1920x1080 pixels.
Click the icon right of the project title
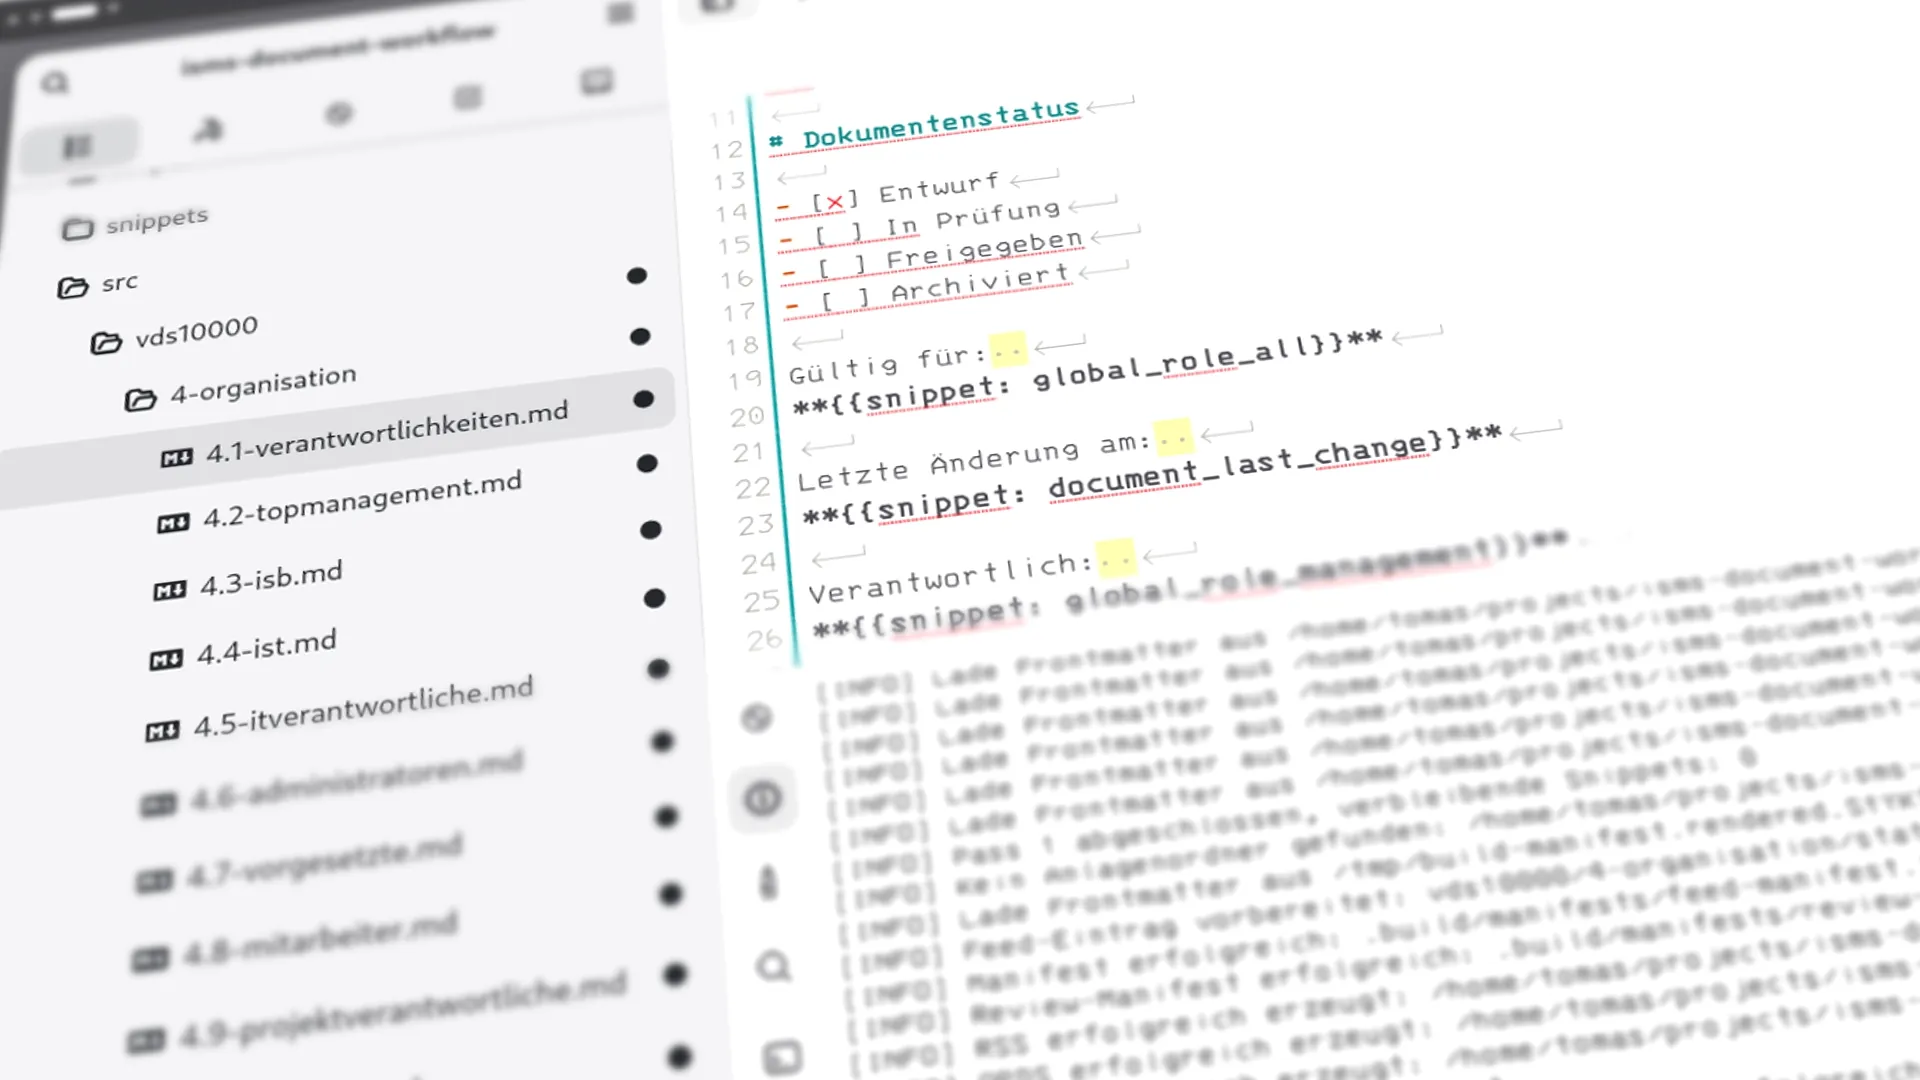[x=620, y=14]
